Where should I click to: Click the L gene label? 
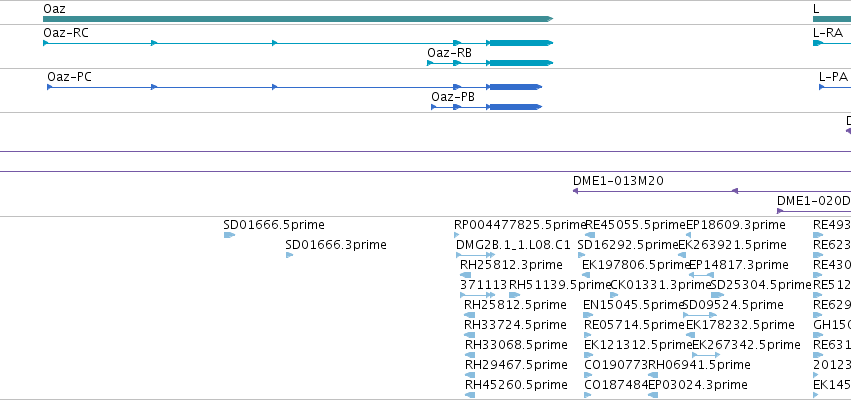816,9
